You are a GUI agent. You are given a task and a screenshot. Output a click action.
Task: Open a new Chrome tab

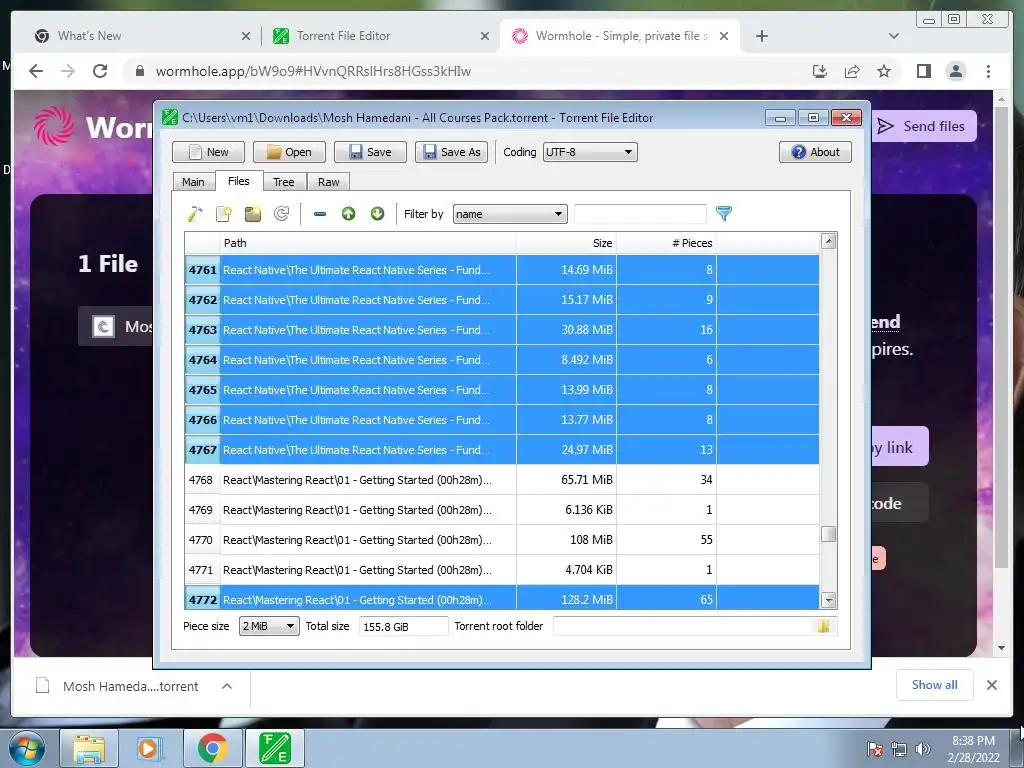pyautogui.click(x=761, y=36)
